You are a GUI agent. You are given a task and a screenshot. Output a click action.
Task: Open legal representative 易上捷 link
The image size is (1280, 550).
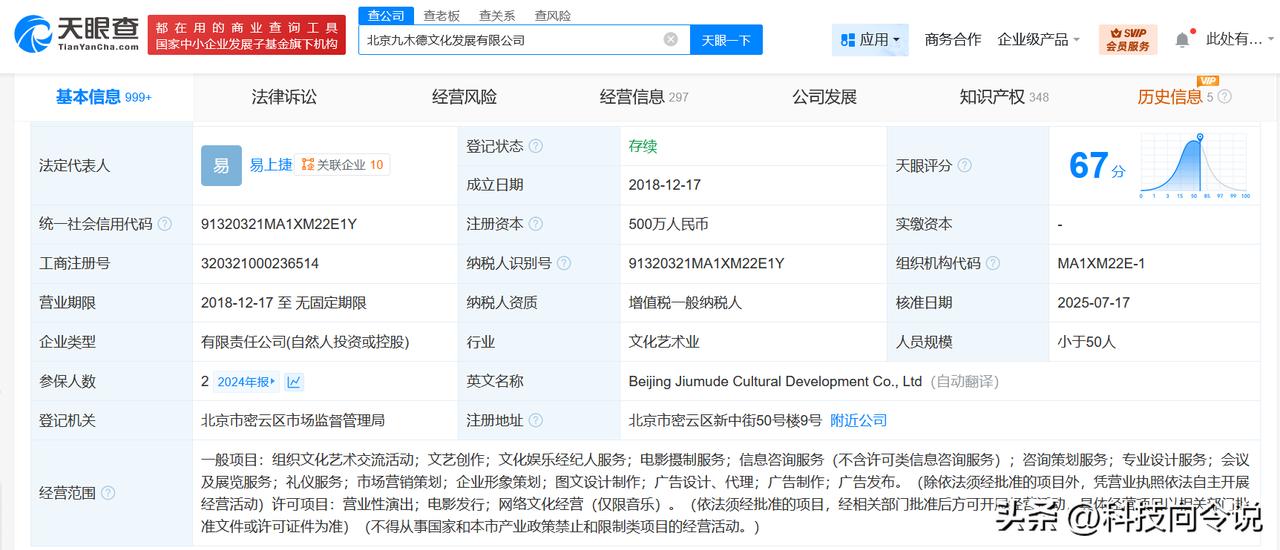point(271,165)
